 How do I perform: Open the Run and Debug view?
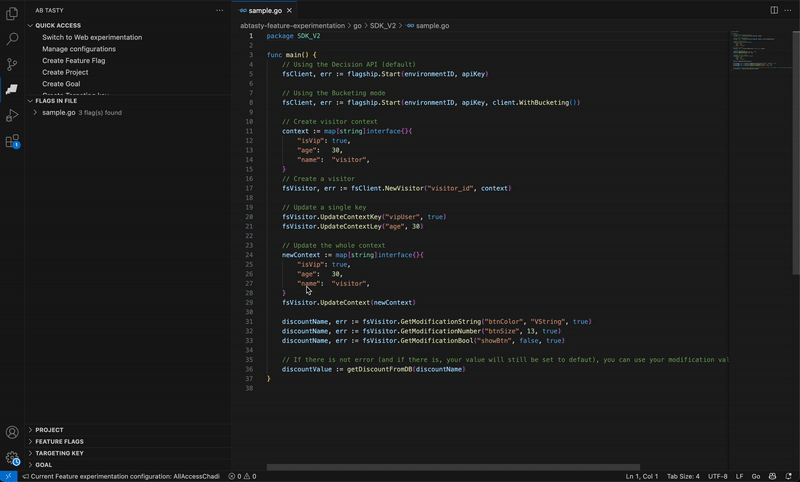[12, 116]
